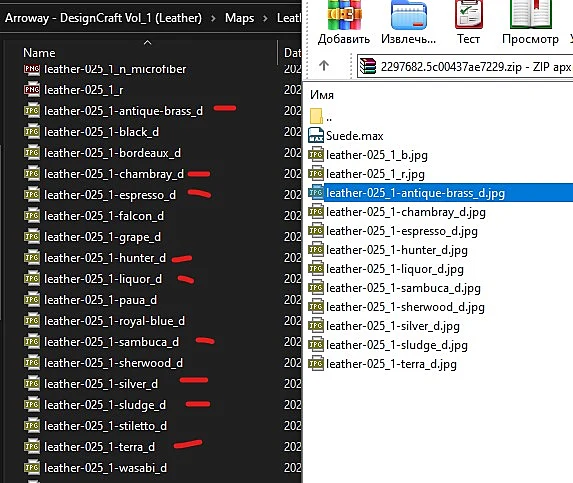Expand the breadcrumb chevron after Maps

click(x=265, y=18)
